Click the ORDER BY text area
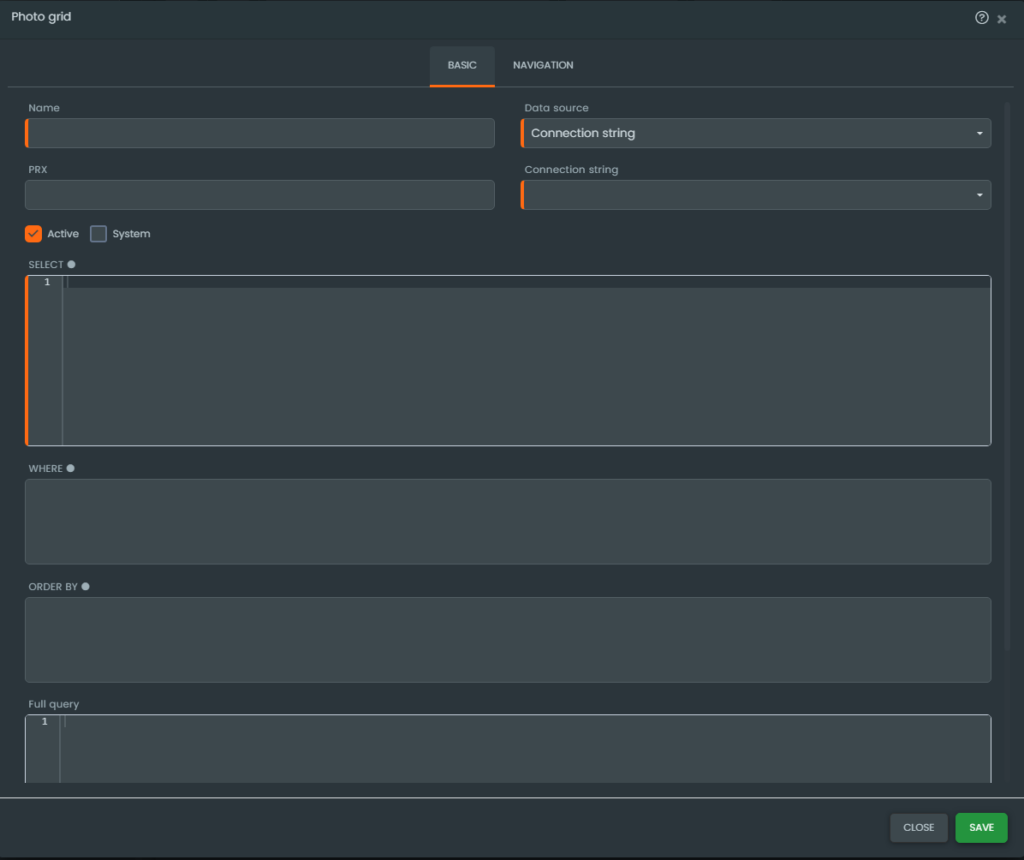Viewport: 1024px width, 860px height. click(x=508, y=640)
